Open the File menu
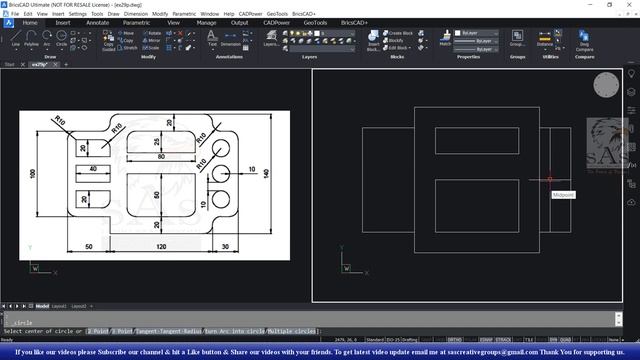Image resolution: width=640 pixels, height=360 pixels. pyautogui.click(x=15, y=14)
